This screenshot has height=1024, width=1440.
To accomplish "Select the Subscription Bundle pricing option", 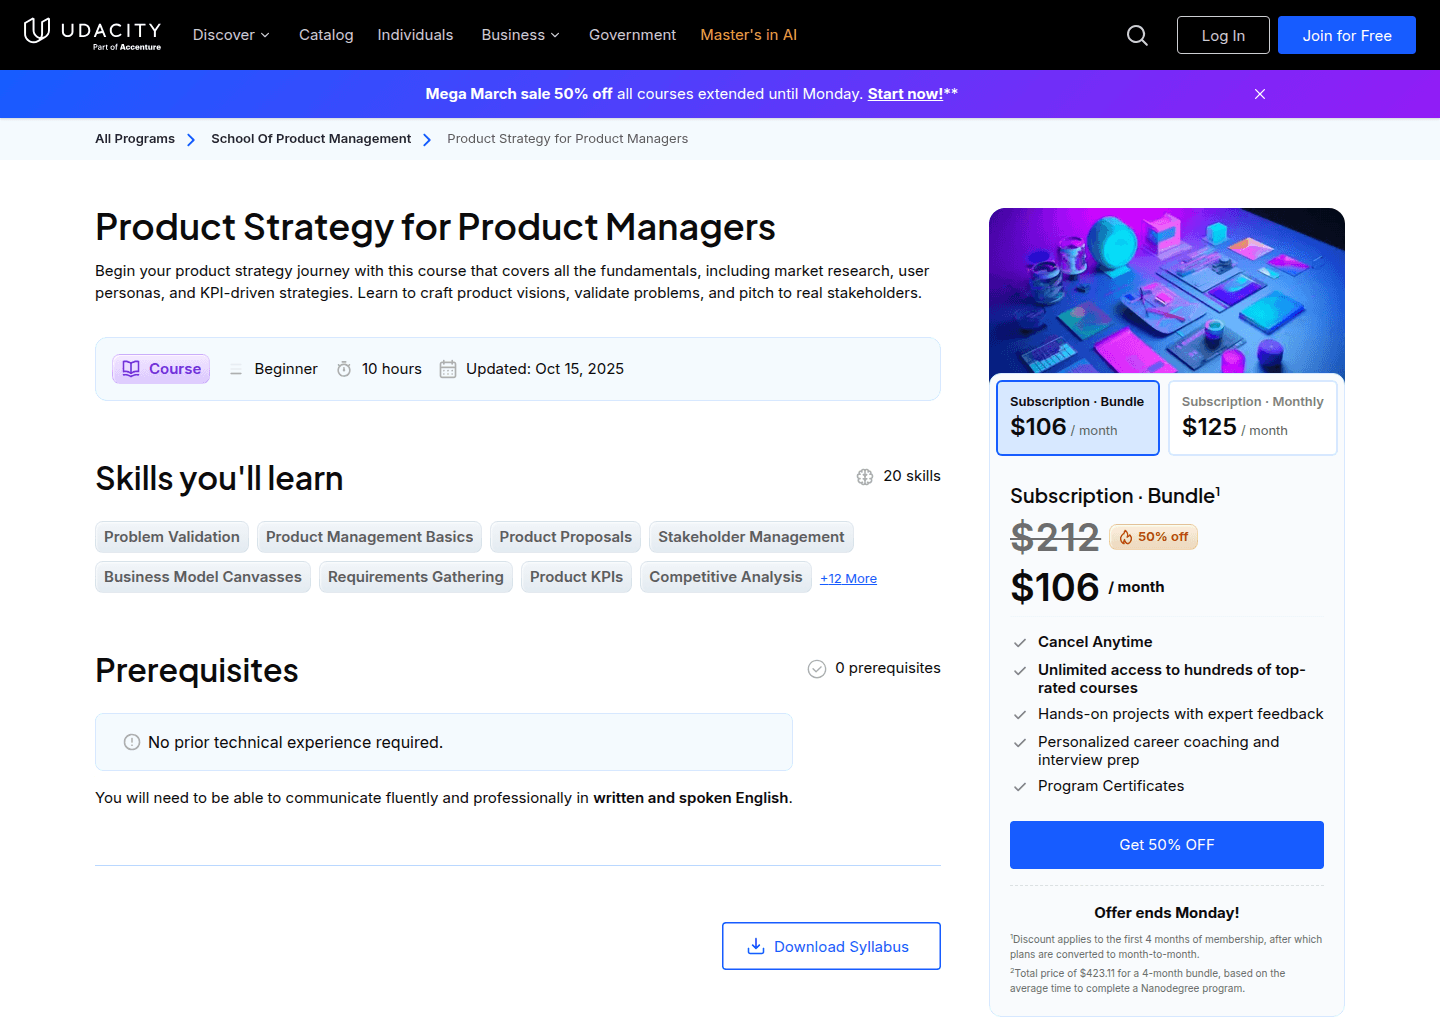I will tap(1077, 417).
